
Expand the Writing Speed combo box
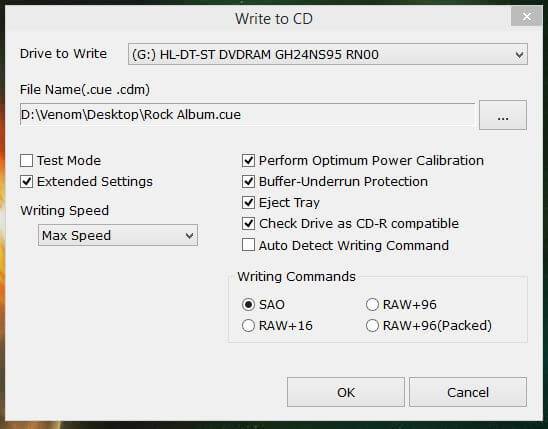tap(118, 235)
